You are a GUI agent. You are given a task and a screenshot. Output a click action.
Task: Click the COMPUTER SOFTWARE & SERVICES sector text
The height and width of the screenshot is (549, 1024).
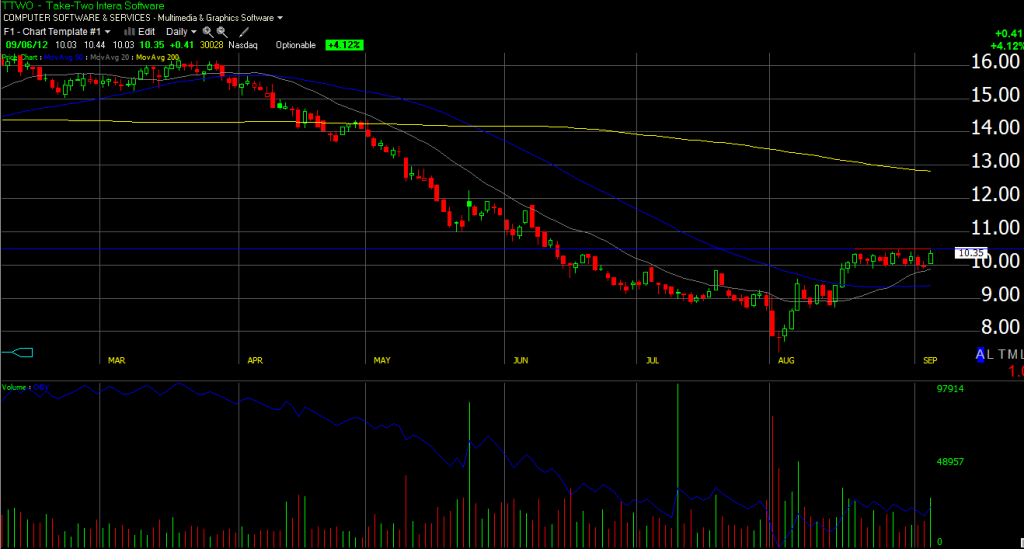(x=77, y=18)
